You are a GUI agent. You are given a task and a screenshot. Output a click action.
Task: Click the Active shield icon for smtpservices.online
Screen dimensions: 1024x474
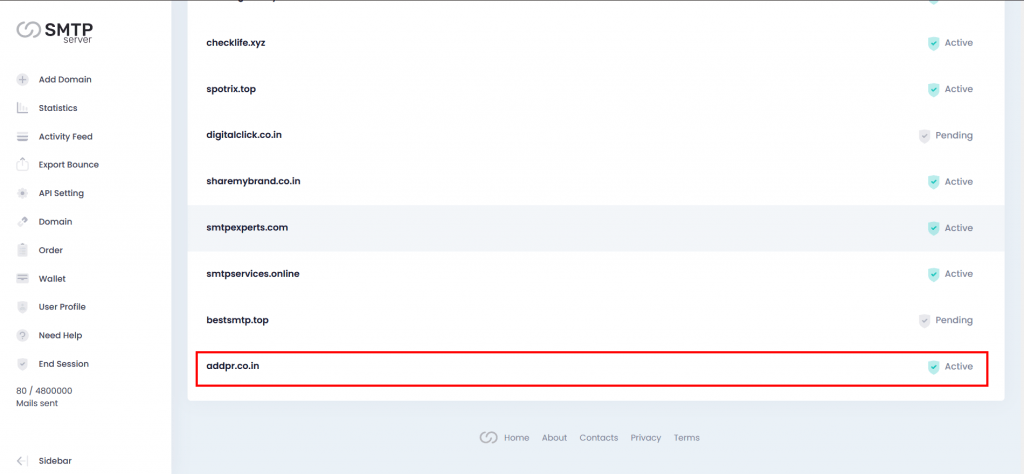tap(934, 274)
